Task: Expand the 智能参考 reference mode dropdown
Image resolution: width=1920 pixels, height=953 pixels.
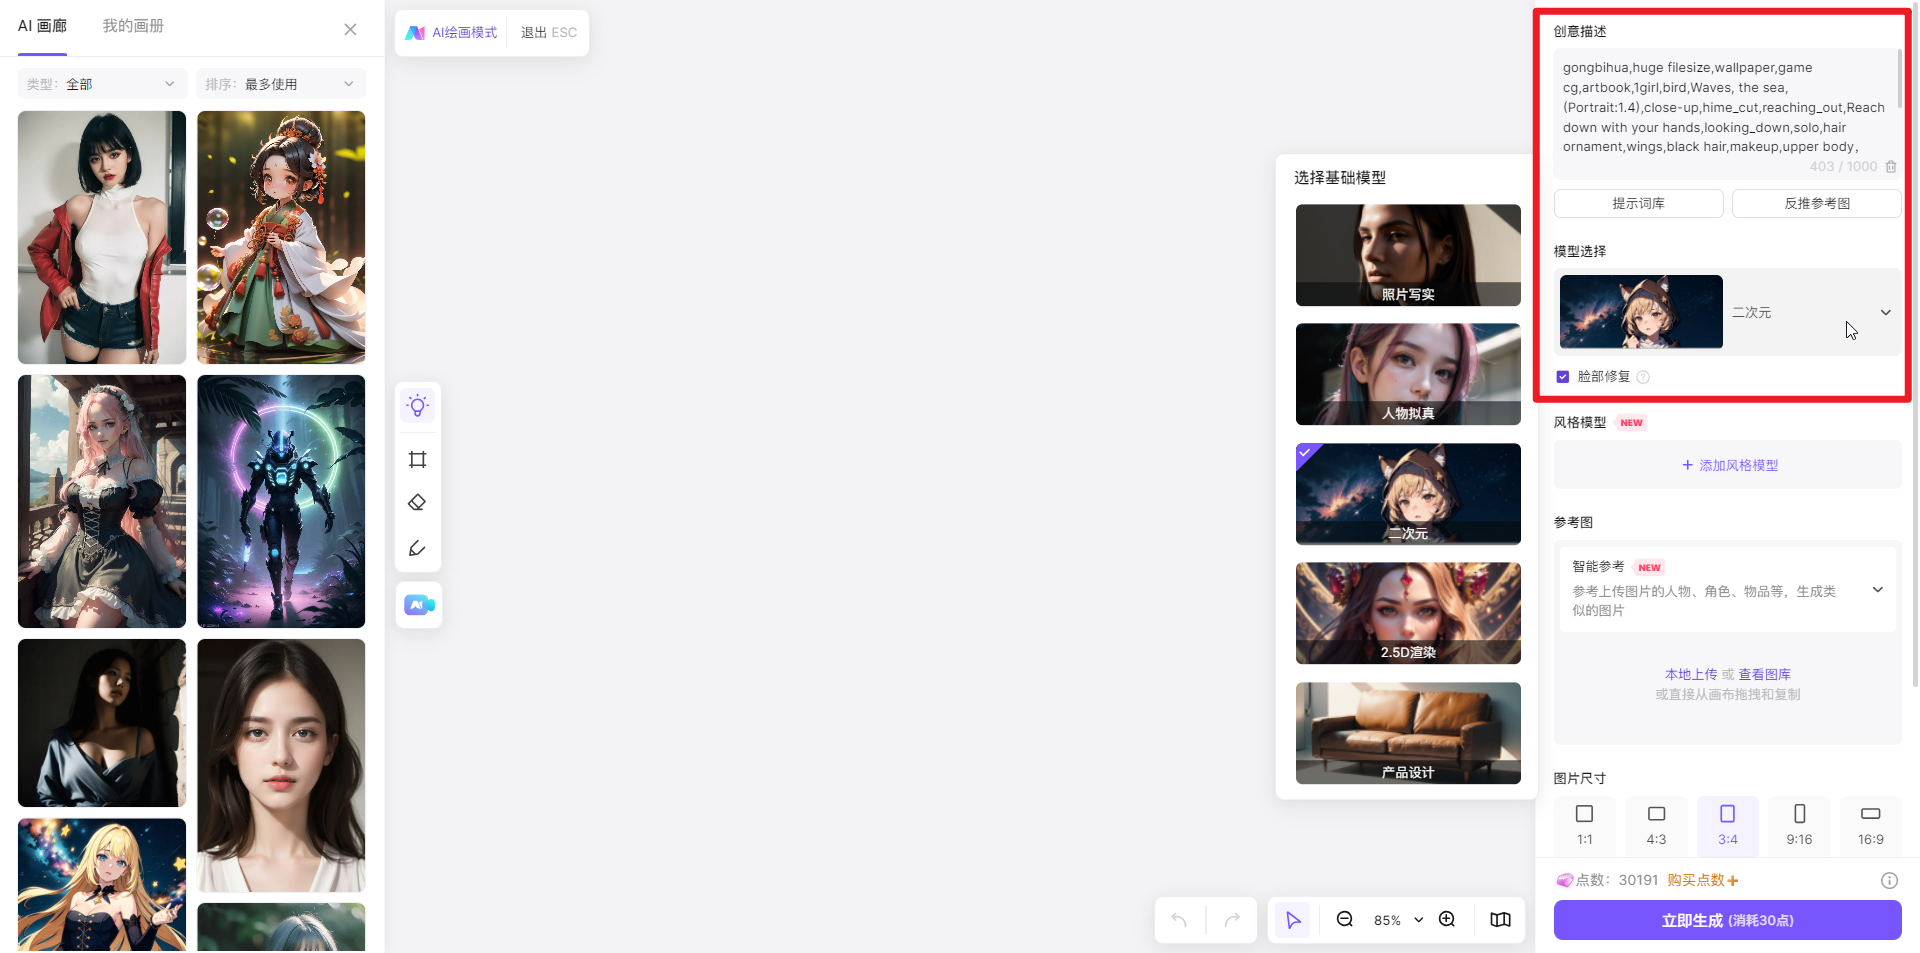Action: coord(1877,590)
